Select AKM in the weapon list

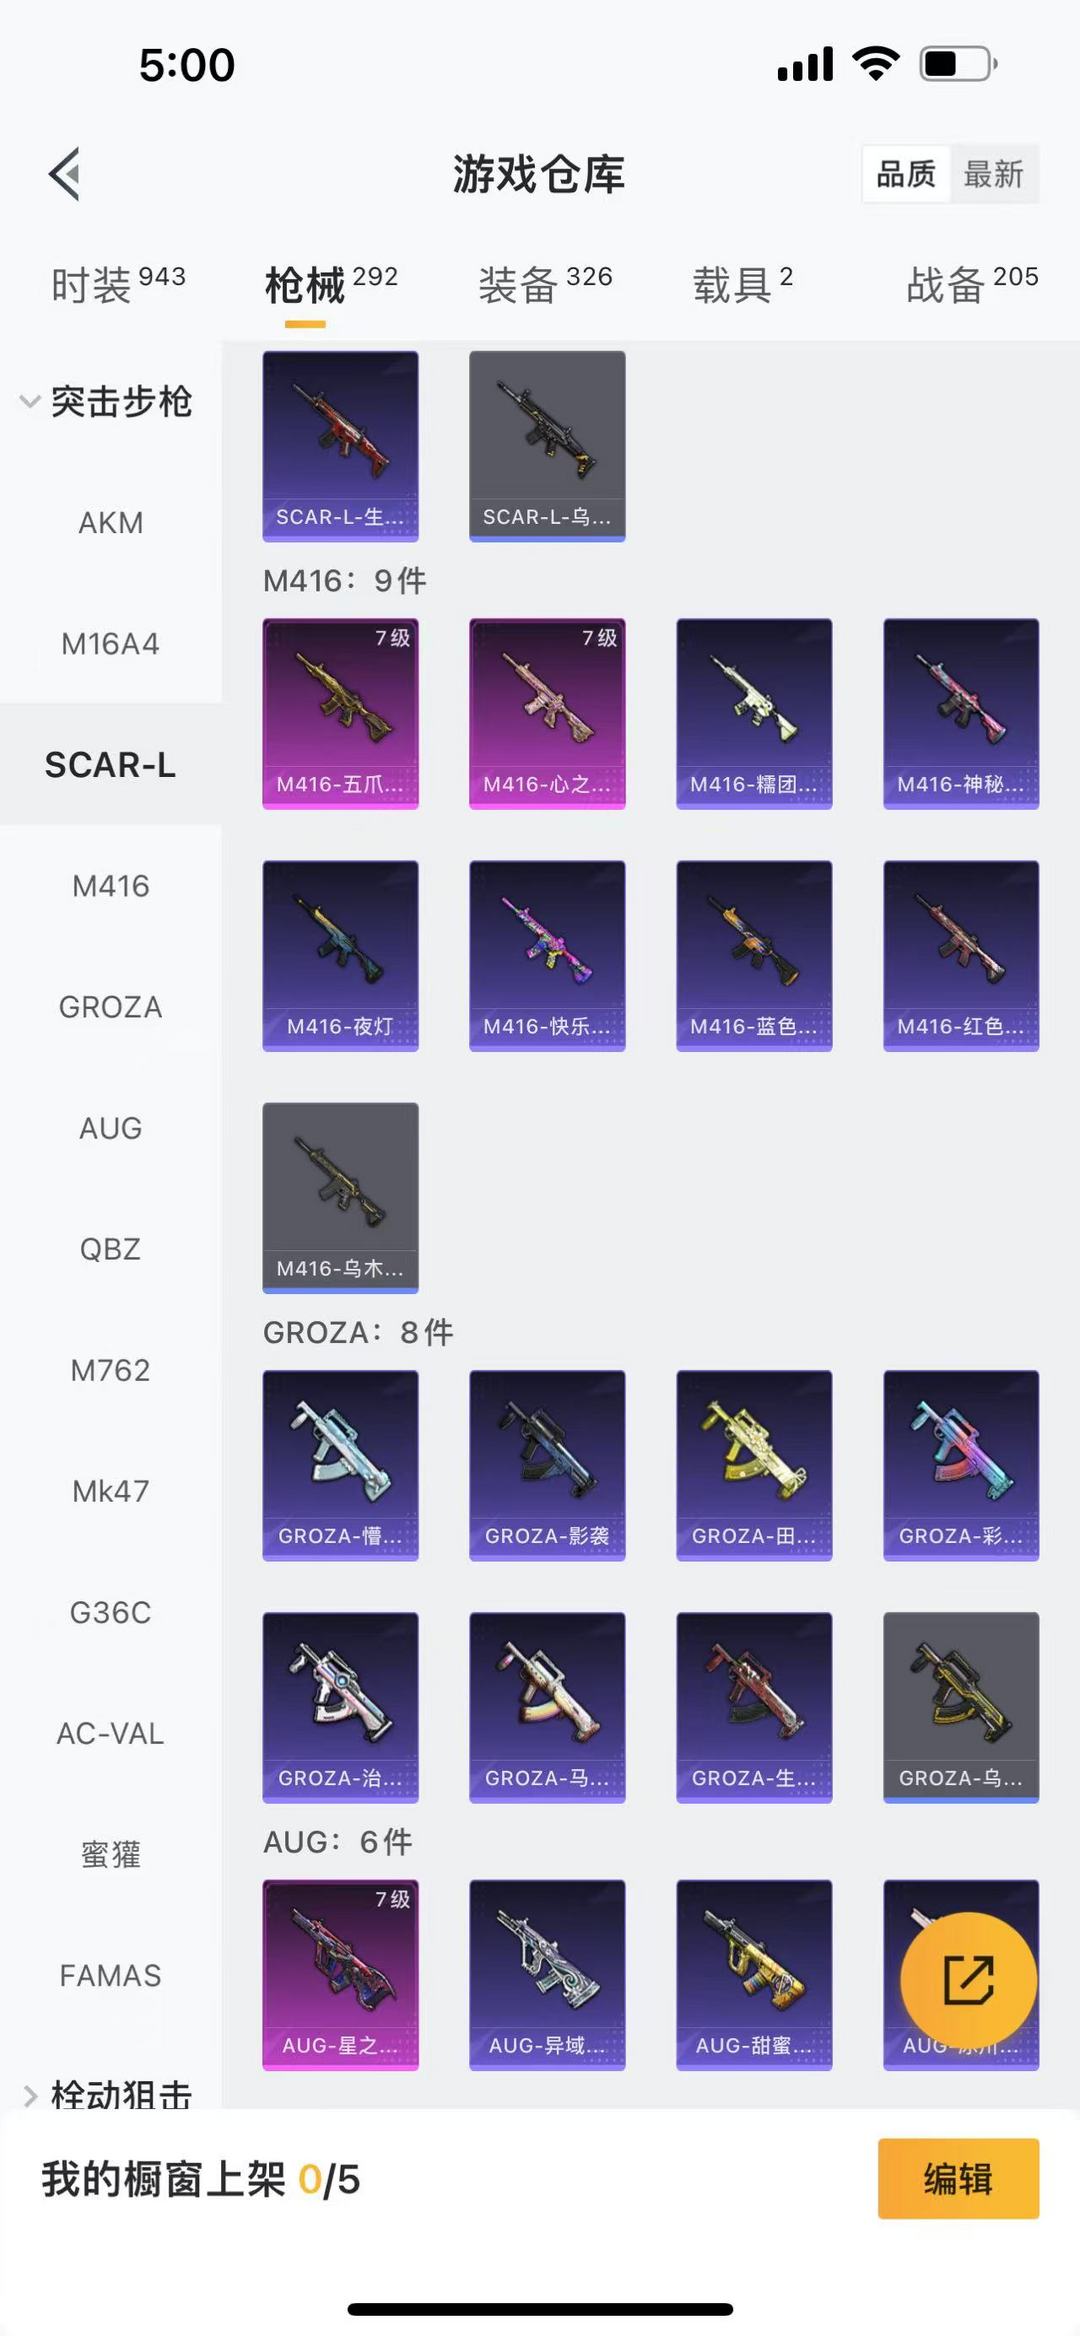[110, 522]
